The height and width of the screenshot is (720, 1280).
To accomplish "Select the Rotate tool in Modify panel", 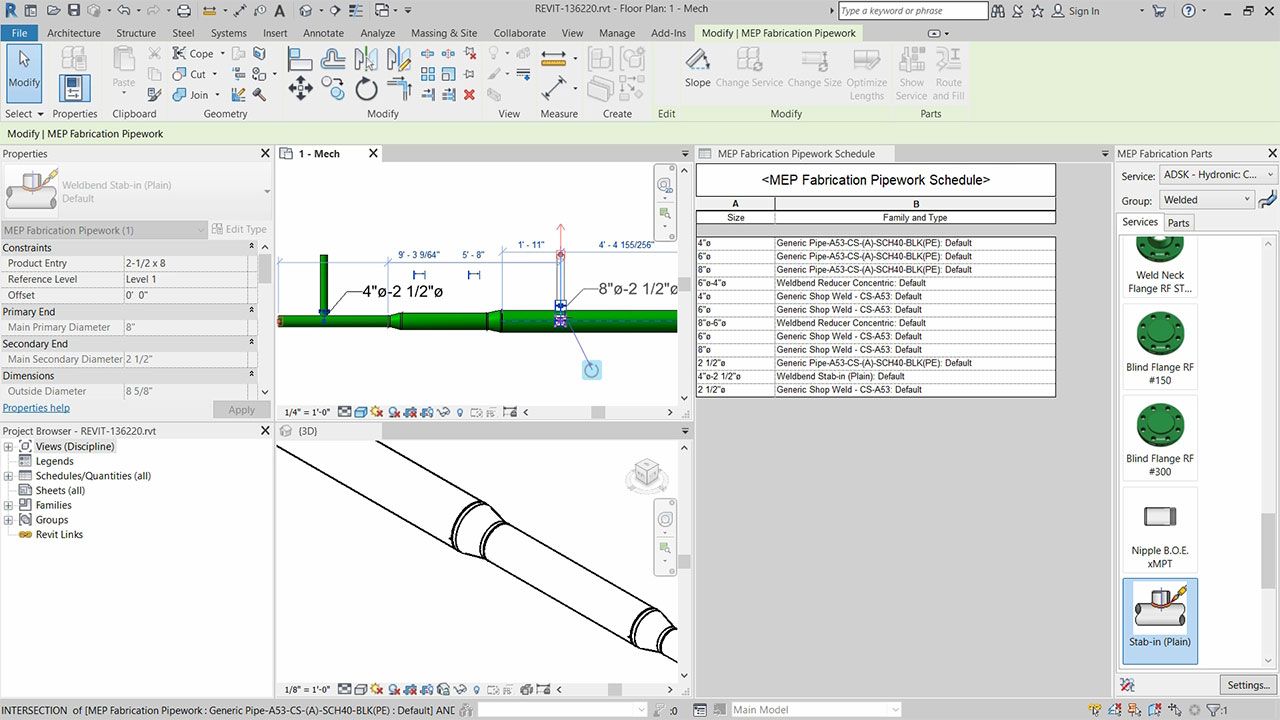I will (x=366, y=89).
